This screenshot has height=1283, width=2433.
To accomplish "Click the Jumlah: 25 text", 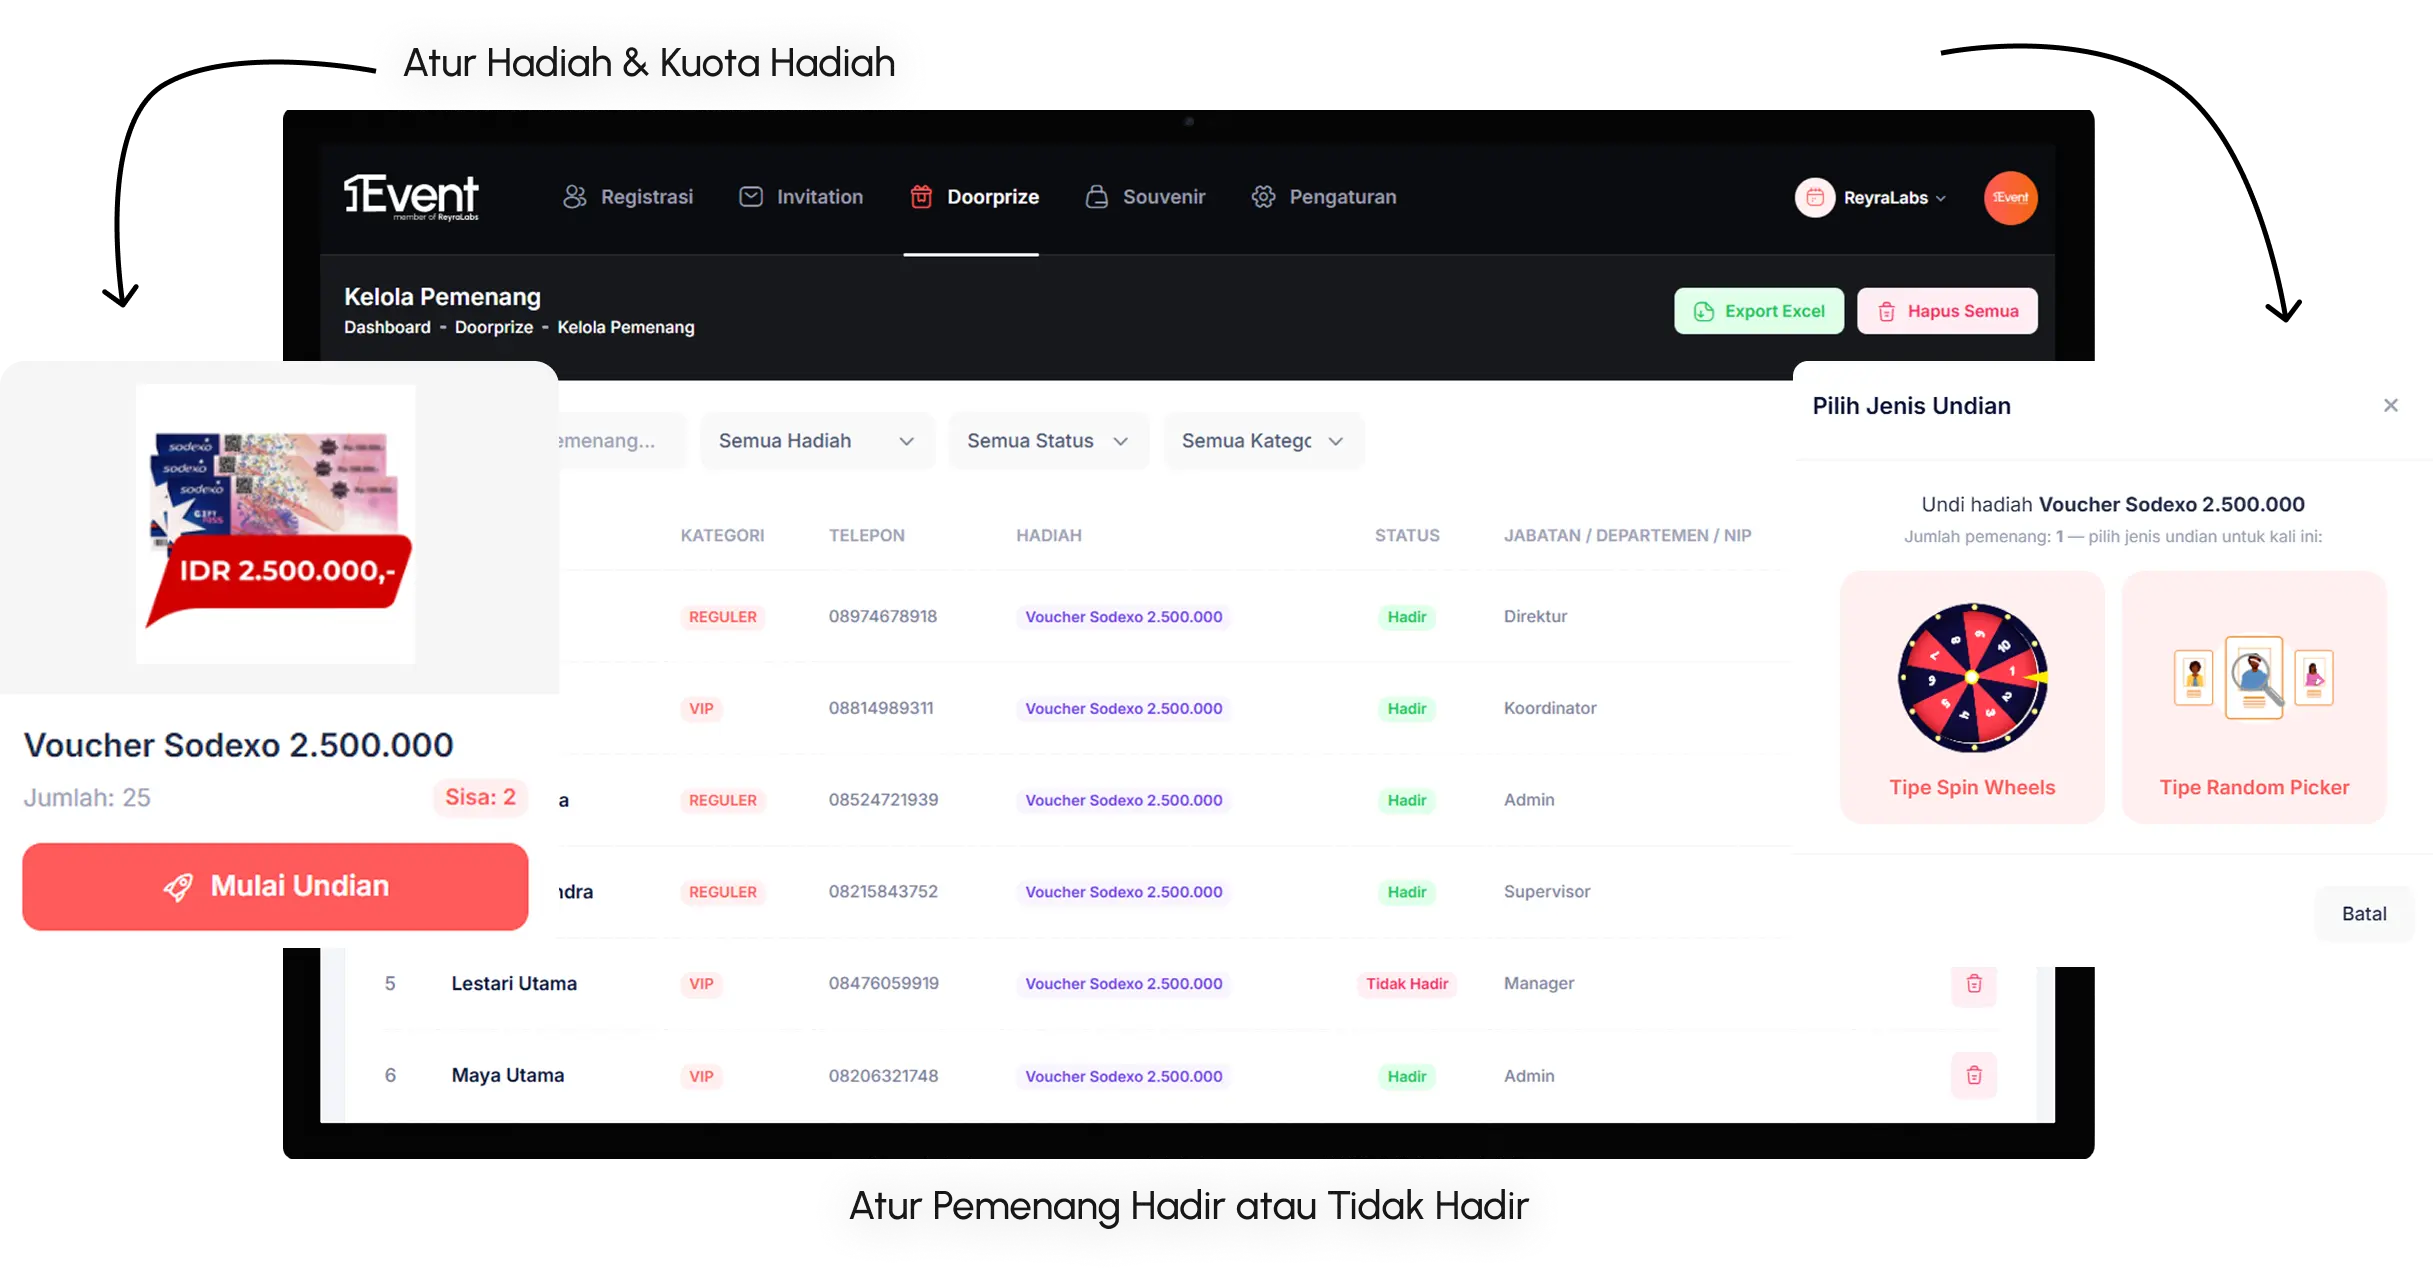I will [87, 797].
